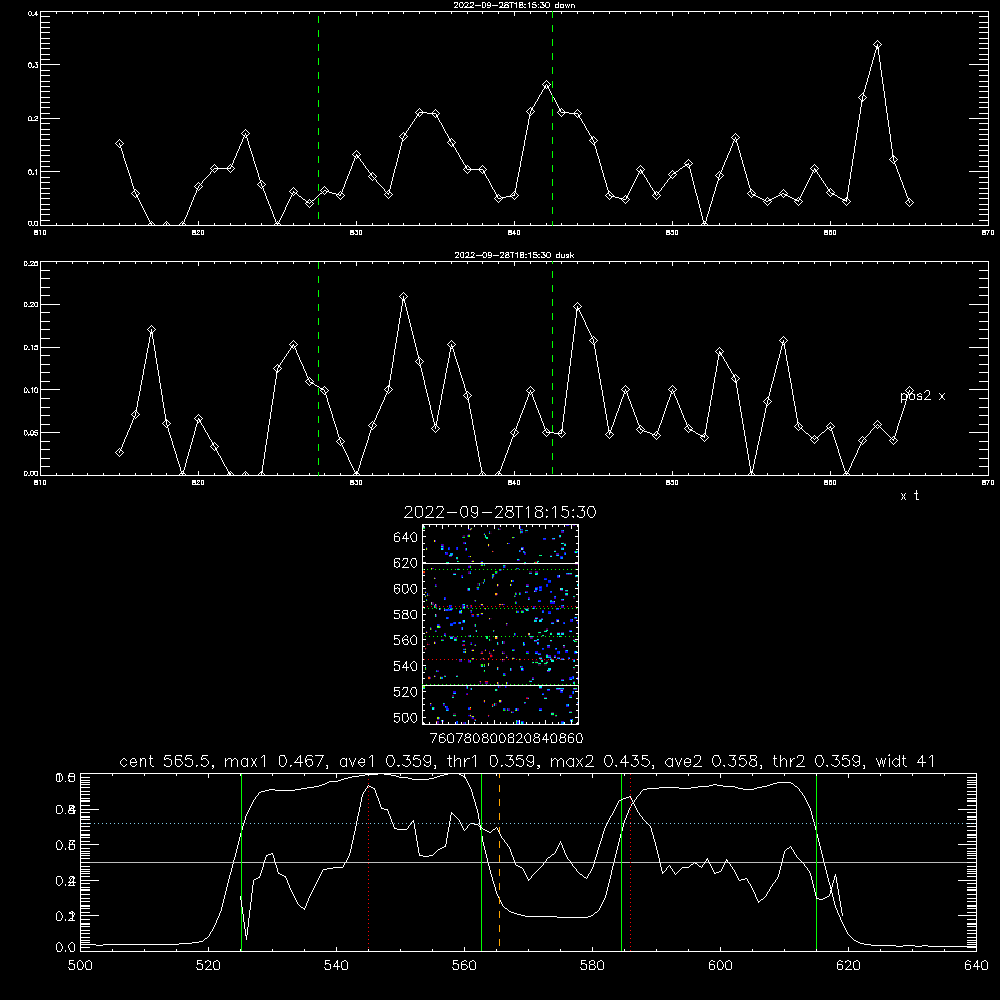The width and height of the screenshot is (1000, 1000).
Task: Click x-axis label '870' under dusk plot
Action: click(987, 483)
